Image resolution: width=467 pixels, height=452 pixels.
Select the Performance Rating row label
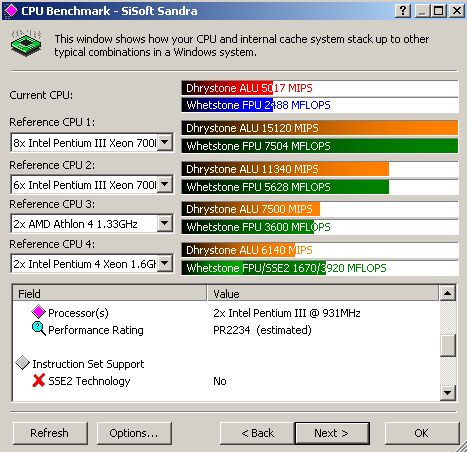(96, 330)
